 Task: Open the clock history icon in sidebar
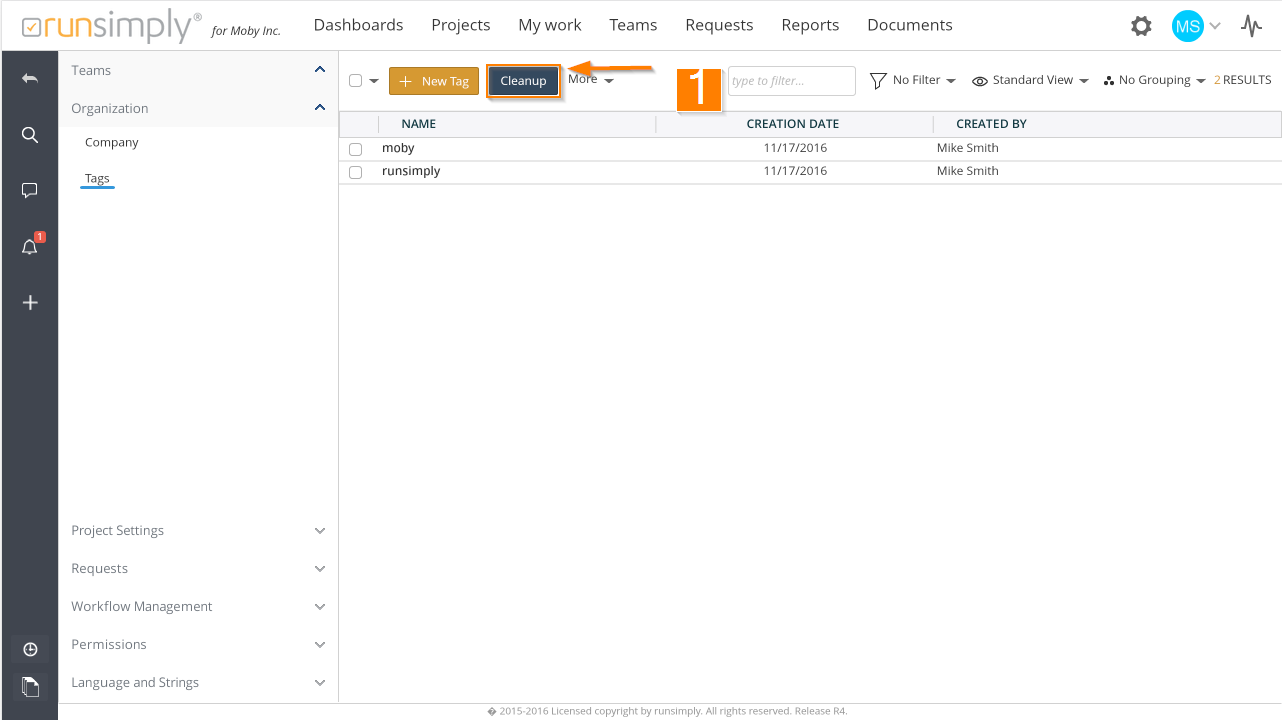(x=30, y=650)
